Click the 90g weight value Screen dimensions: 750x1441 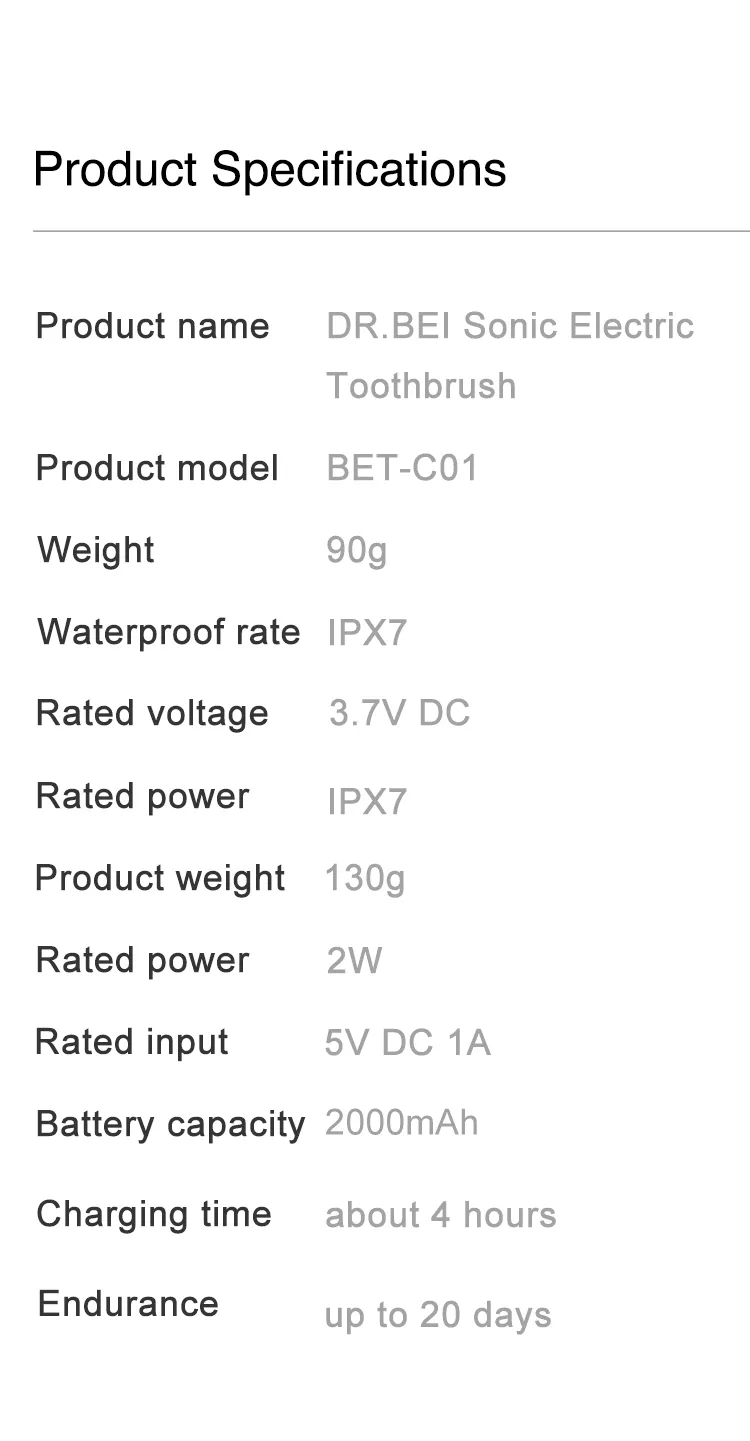(x=357, y=550)
